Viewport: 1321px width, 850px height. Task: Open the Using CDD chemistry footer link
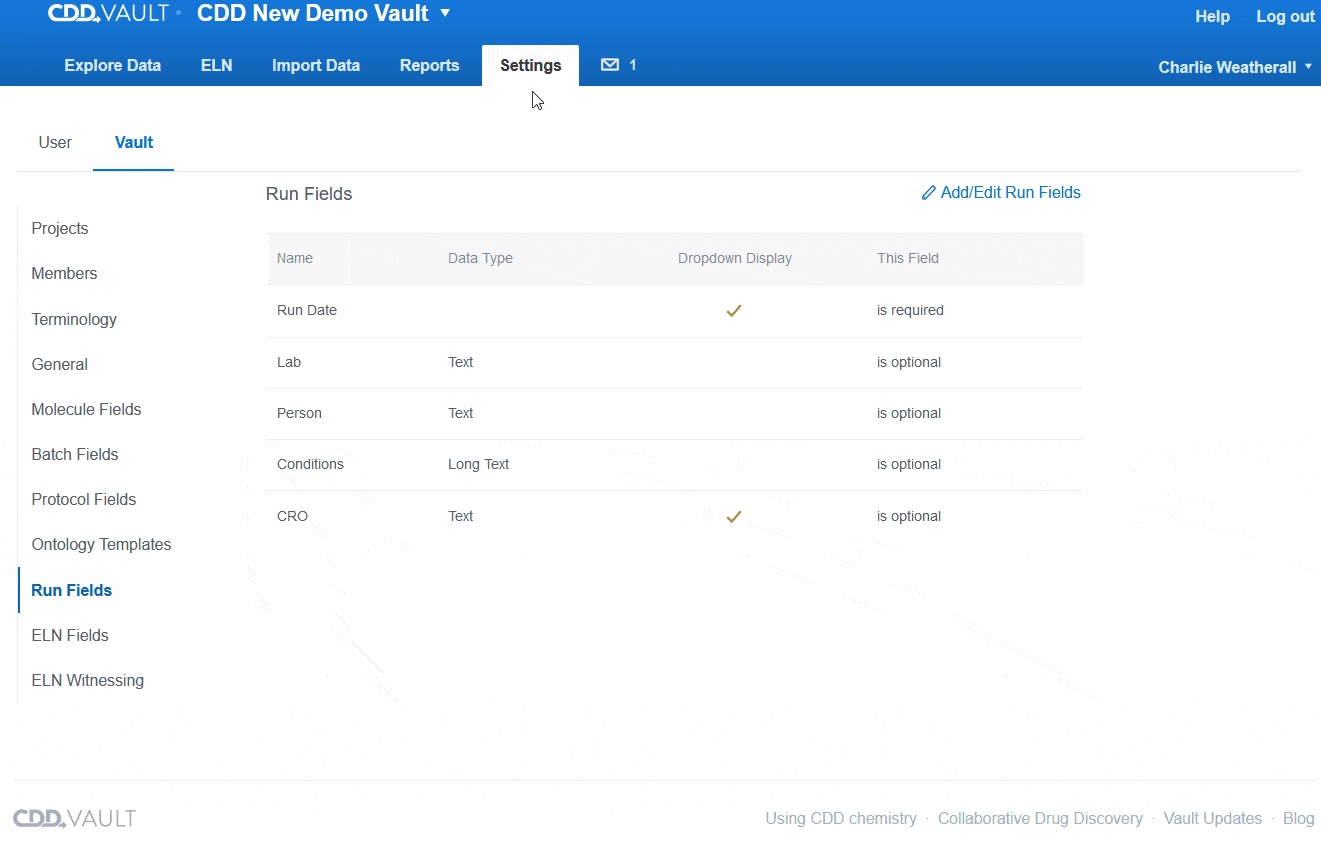tap(841, 818)
